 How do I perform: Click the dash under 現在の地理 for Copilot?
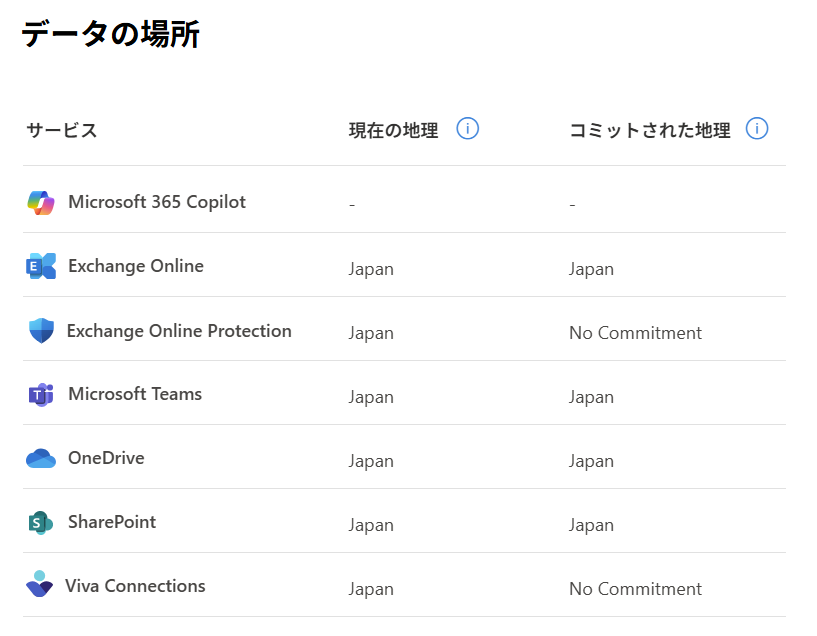pos(351,204)
